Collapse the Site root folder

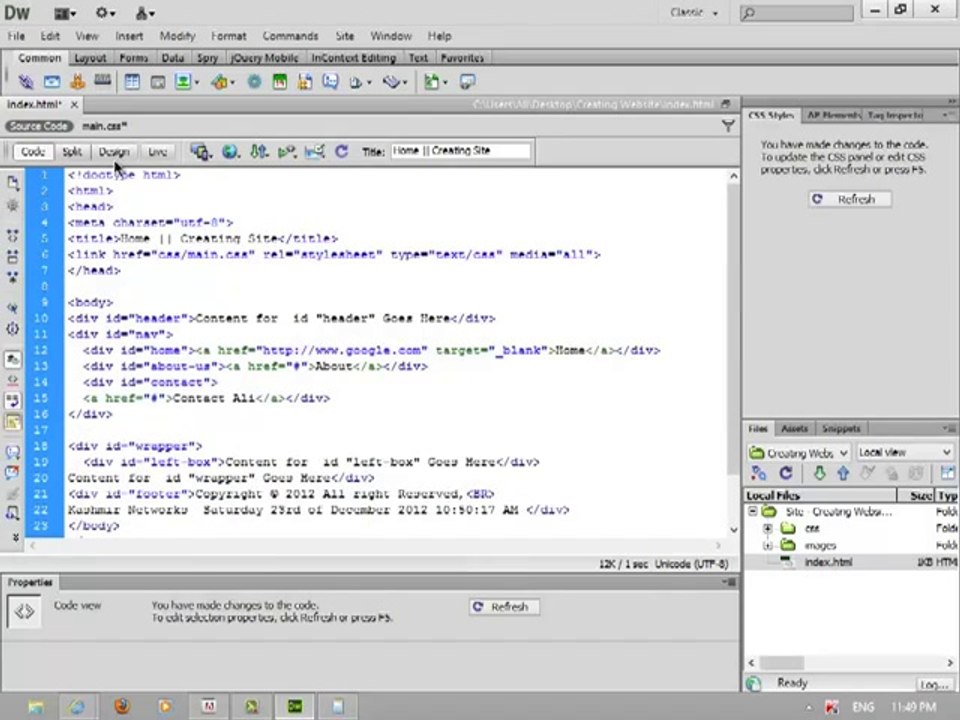coord(752,511)
